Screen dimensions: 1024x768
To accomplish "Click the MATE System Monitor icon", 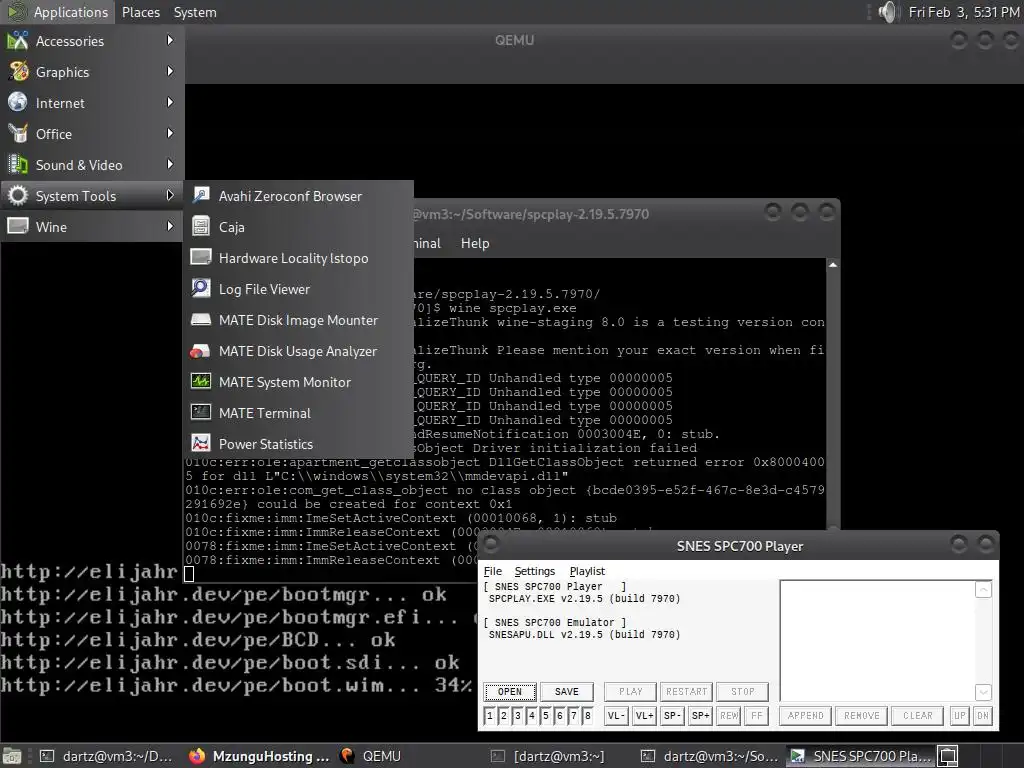I will tap(200, 381).
